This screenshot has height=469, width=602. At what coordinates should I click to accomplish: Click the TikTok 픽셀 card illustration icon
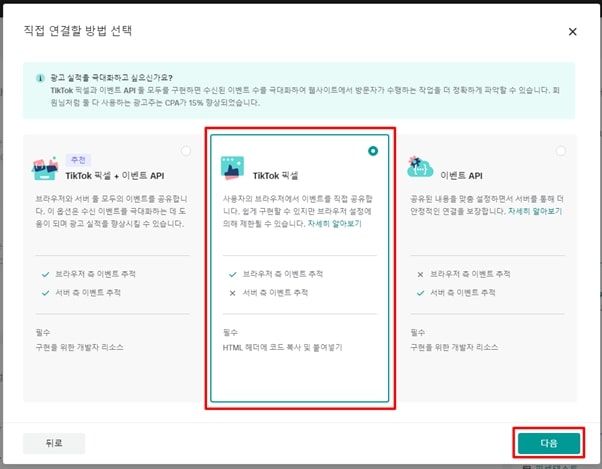click(x=233, y=167)
